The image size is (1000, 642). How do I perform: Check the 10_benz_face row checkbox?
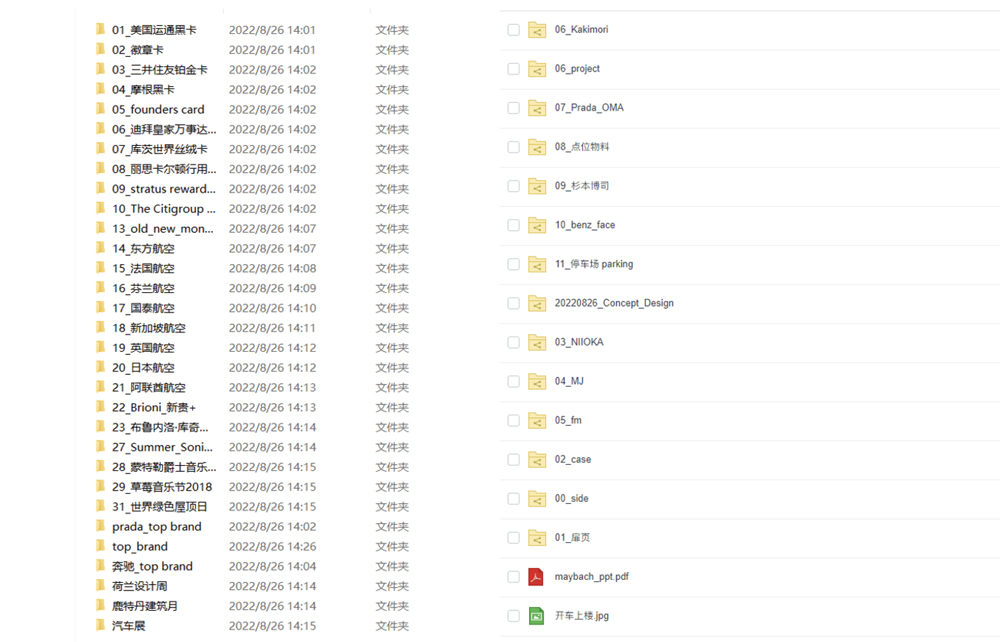click(x=513, y=225)
